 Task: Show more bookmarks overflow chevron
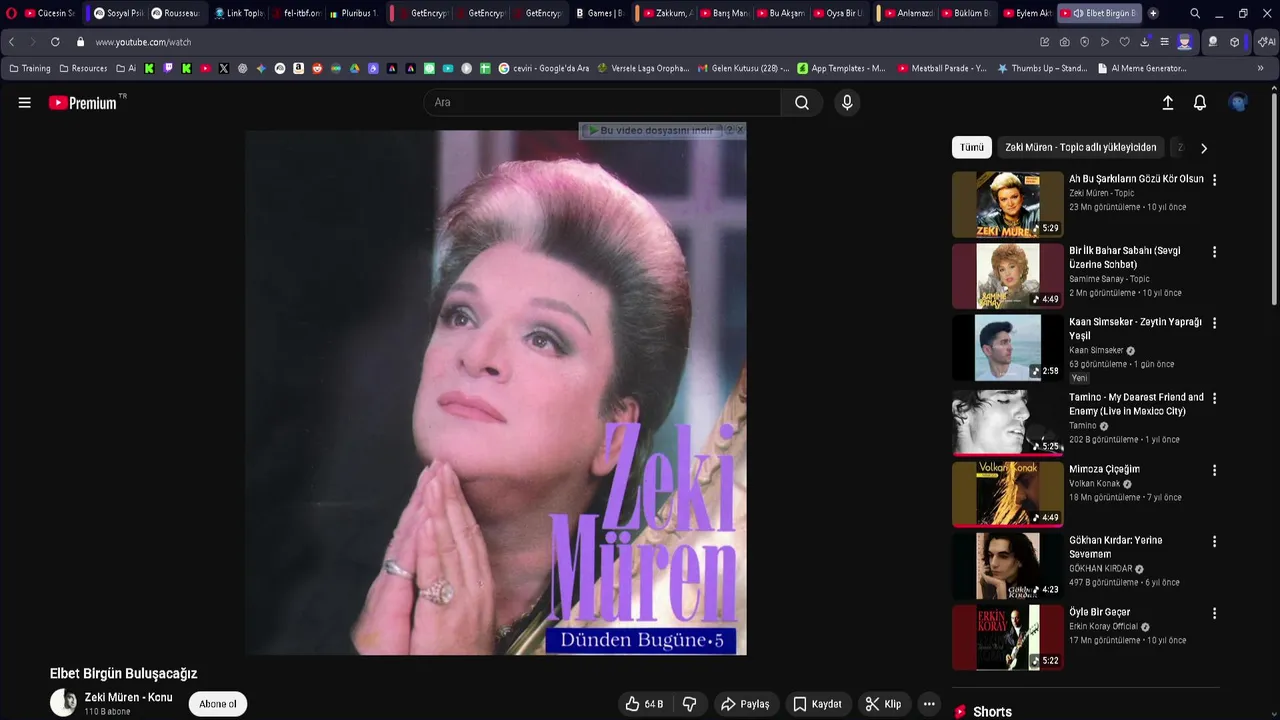(1260, 68)
